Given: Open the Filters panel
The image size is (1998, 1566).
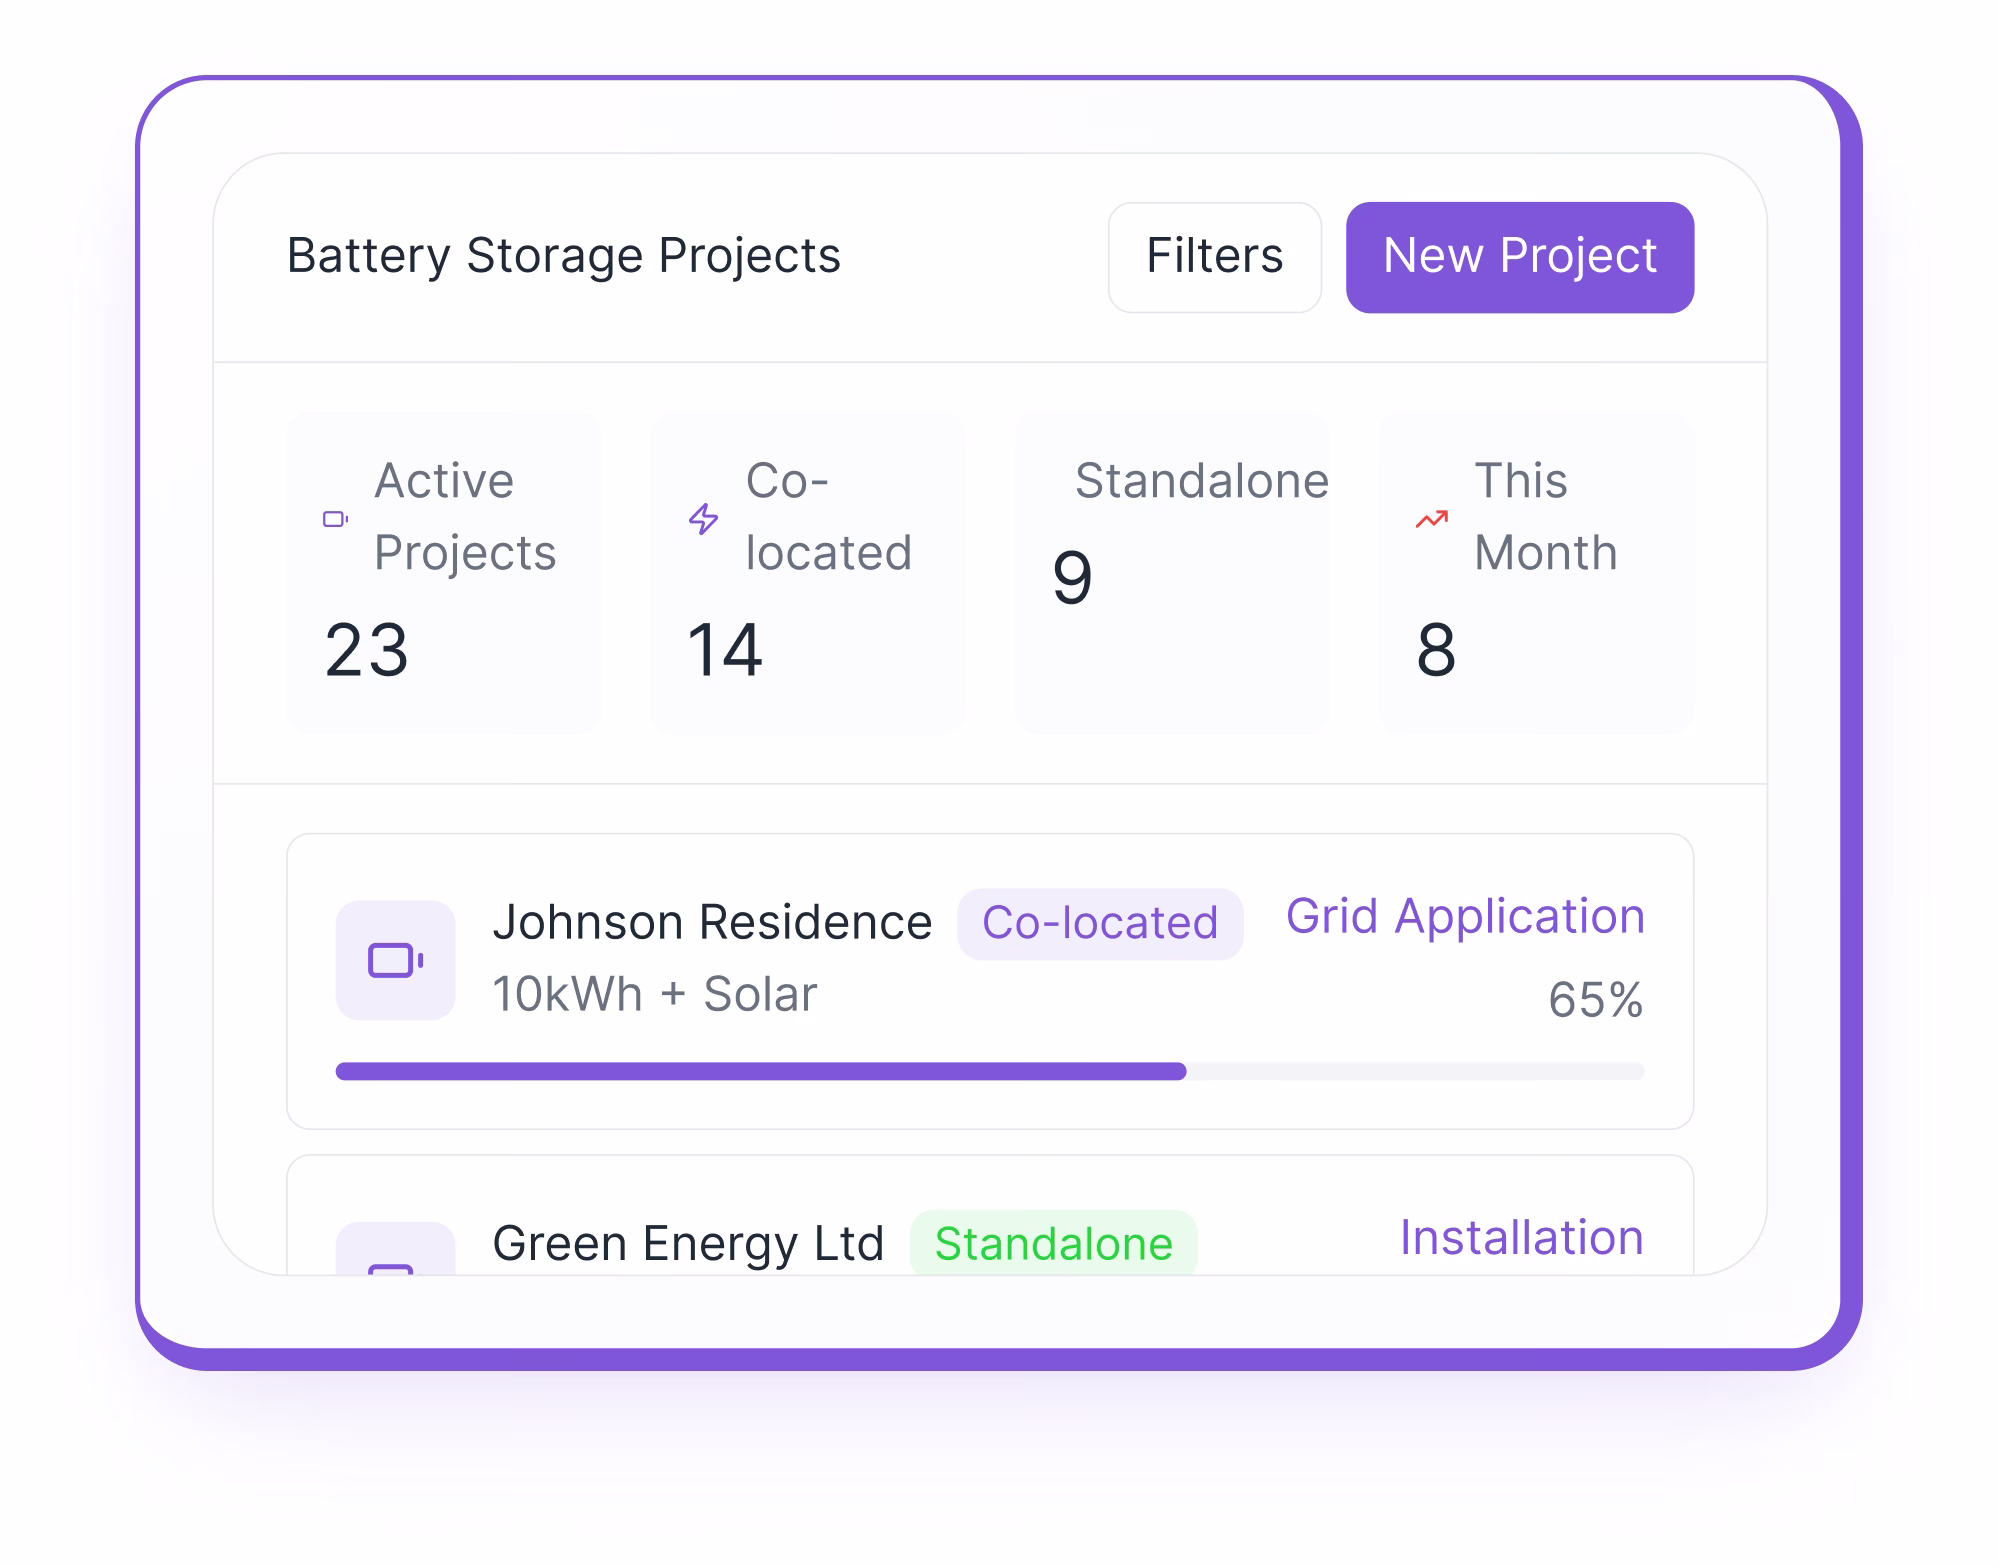Looking at the screenshot, I should [1214, 257].
